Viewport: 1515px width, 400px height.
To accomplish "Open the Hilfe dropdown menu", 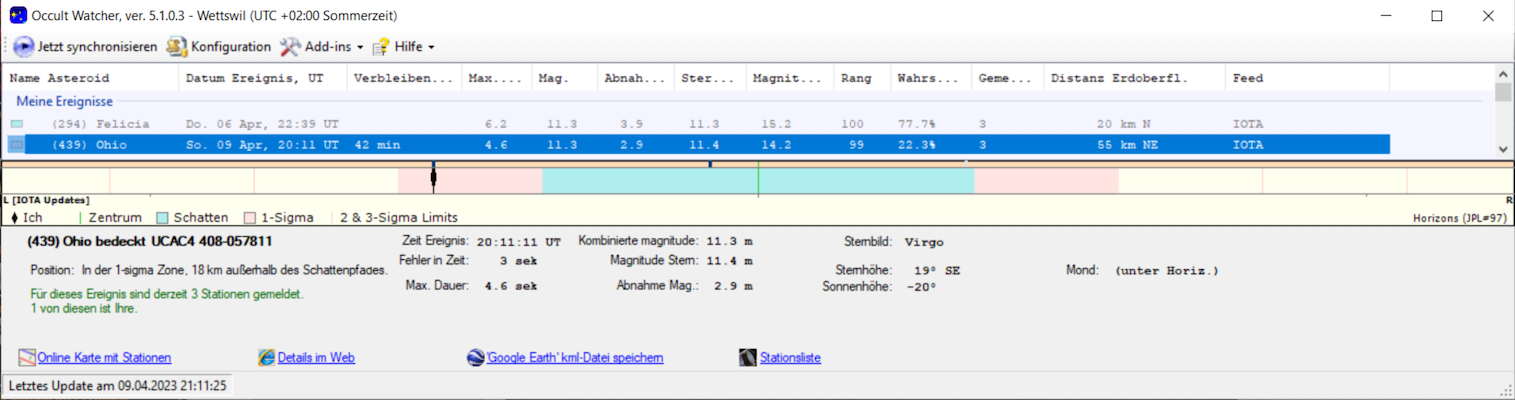I will [x=404, y=47].
